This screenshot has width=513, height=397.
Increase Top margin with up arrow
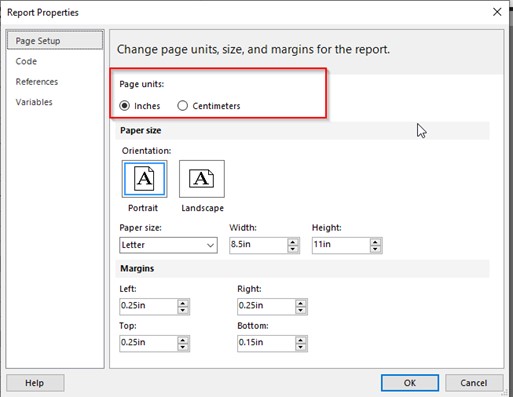pyautogui.click(x=183, y=340)
